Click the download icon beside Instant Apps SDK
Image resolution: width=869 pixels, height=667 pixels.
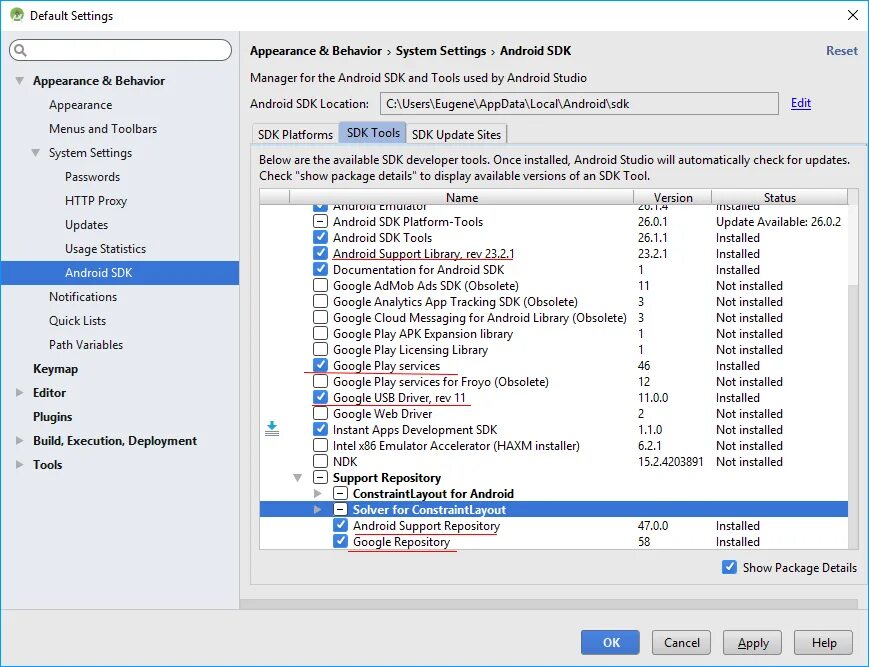click(x=272, y=429)
